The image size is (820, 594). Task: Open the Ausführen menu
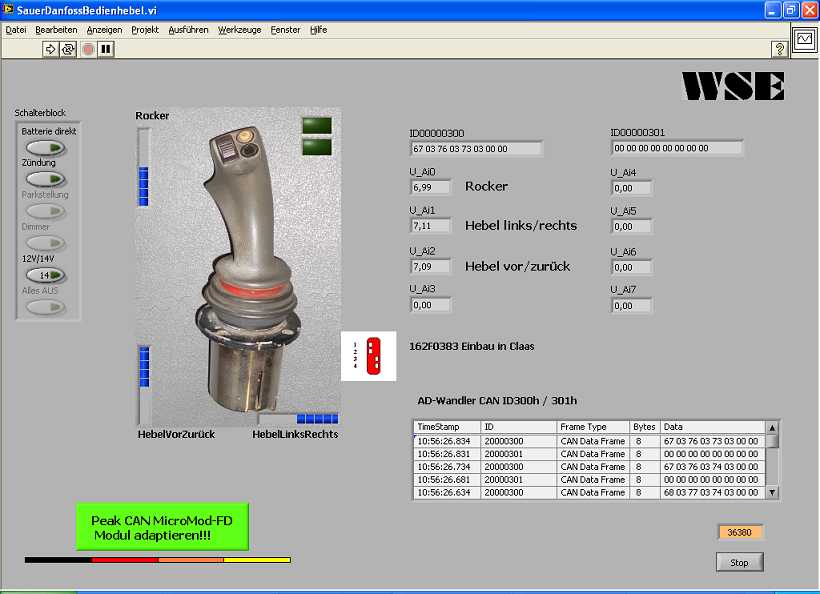(x=188, y=30)
